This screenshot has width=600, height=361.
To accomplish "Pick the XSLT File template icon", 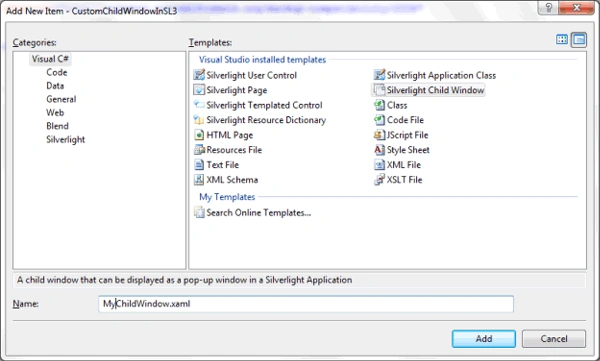I will point(379,180).
